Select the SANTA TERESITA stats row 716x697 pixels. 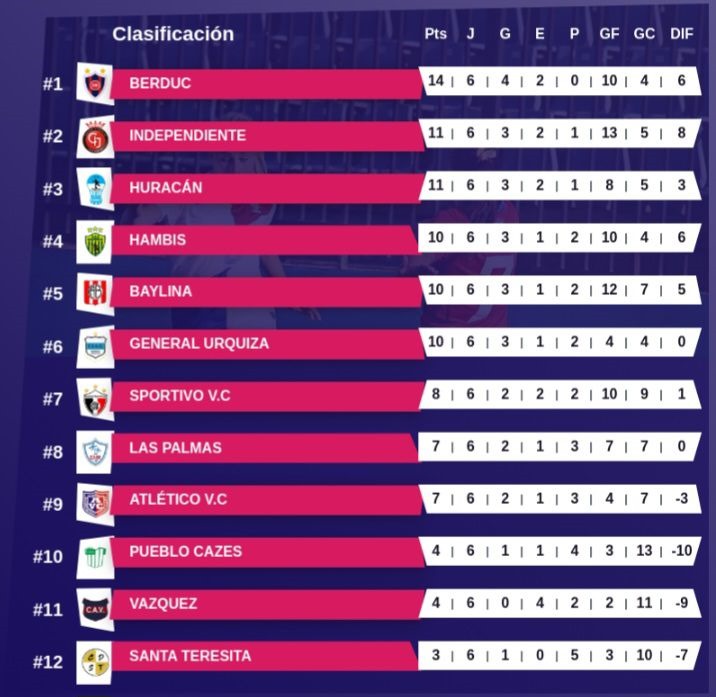click(558, 656)
